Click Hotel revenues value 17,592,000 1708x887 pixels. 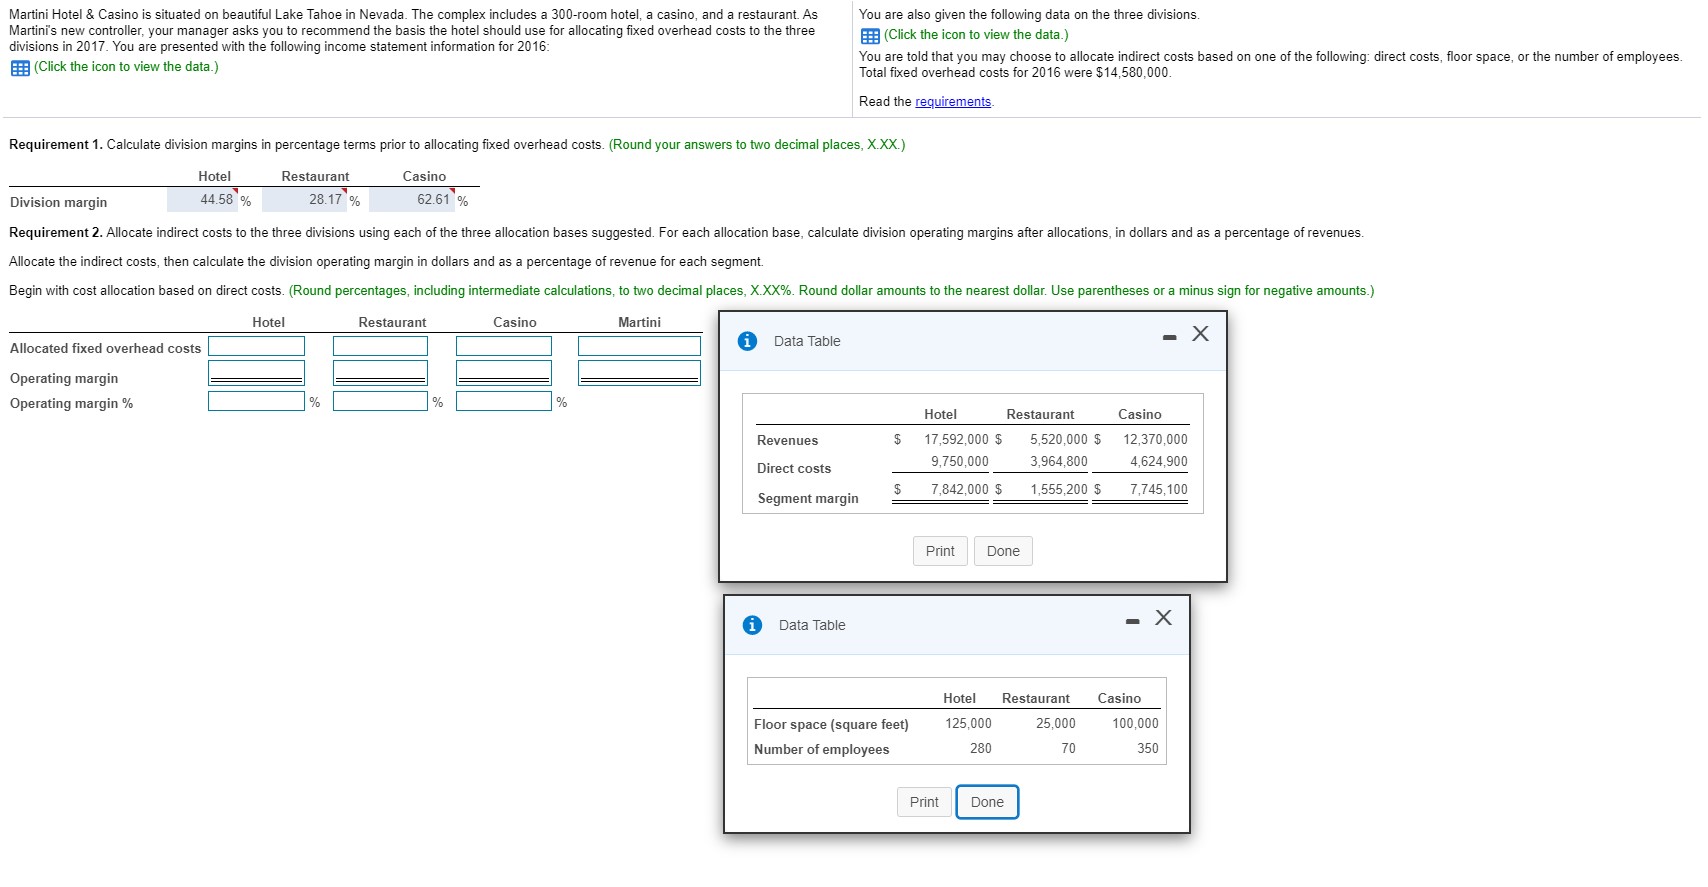(956, 440)
